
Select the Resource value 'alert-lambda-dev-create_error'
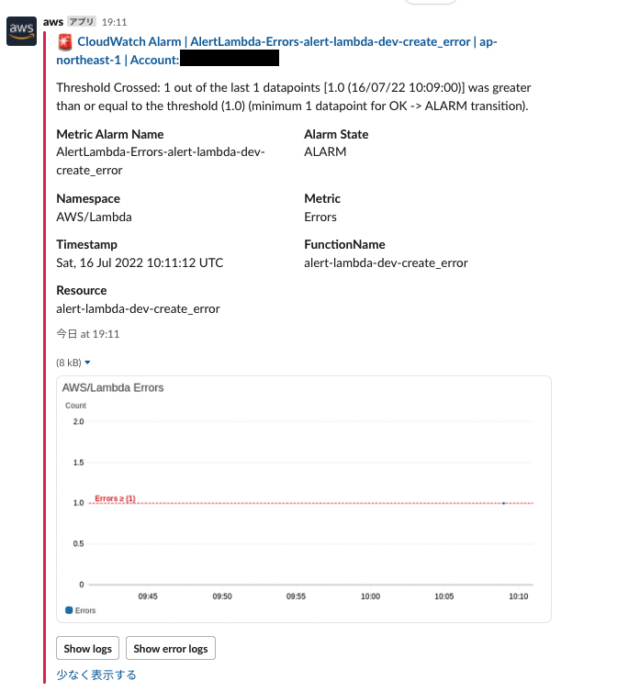pyautogui.click(x=138, y=309)
